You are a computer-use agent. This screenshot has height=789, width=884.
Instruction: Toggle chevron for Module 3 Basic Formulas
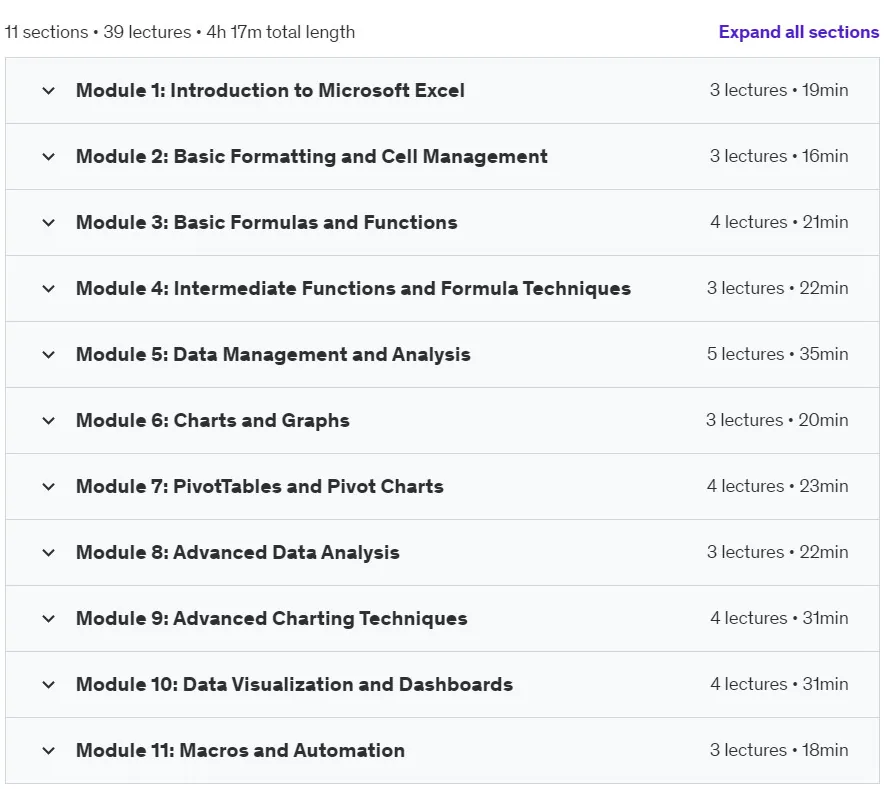coord(48,223)
